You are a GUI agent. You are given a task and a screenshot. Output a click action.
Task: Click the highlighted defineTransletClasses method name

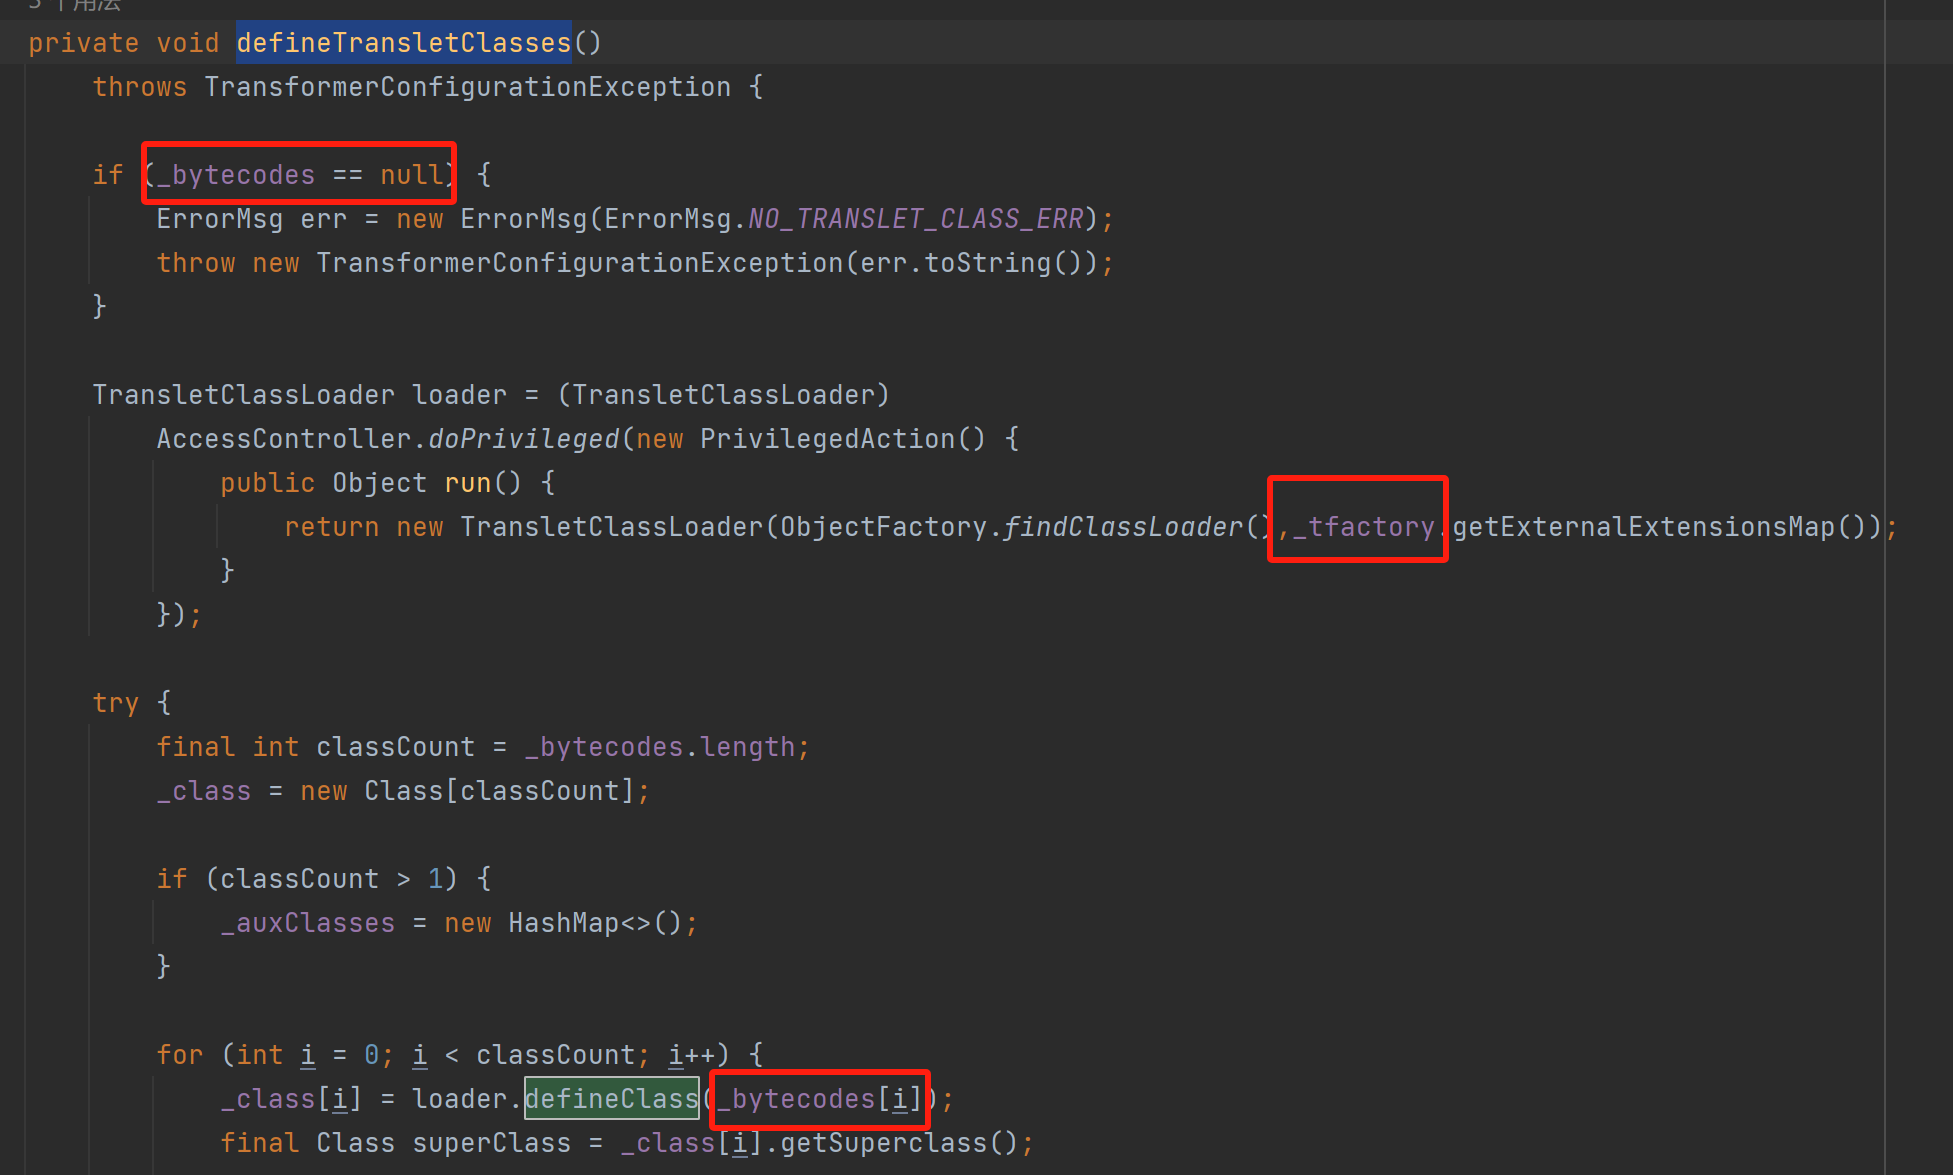point(403,43)
